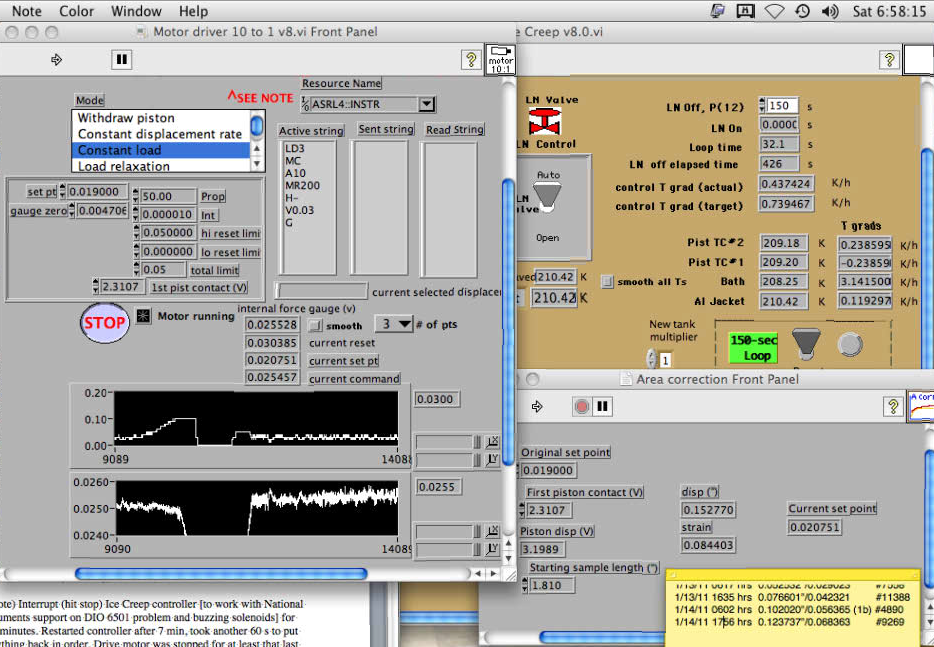Open the Window menu
The image size is (934, 647).
point(136,11)
